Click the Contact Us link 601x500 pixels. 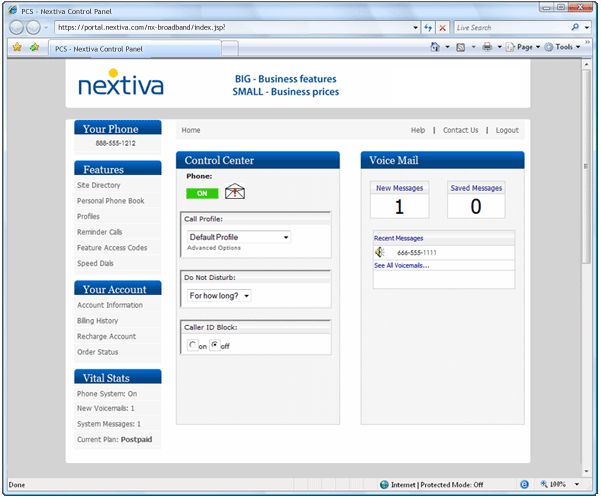[460, 130]
